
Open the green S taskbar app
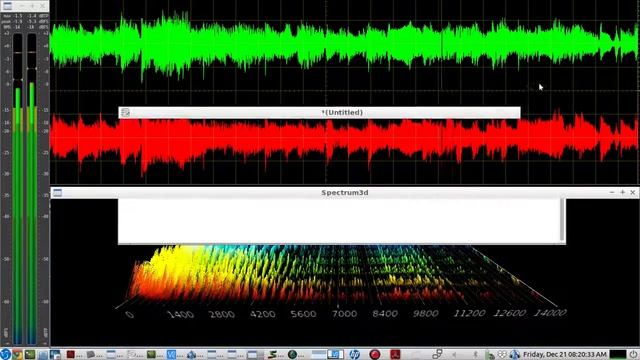272,354
